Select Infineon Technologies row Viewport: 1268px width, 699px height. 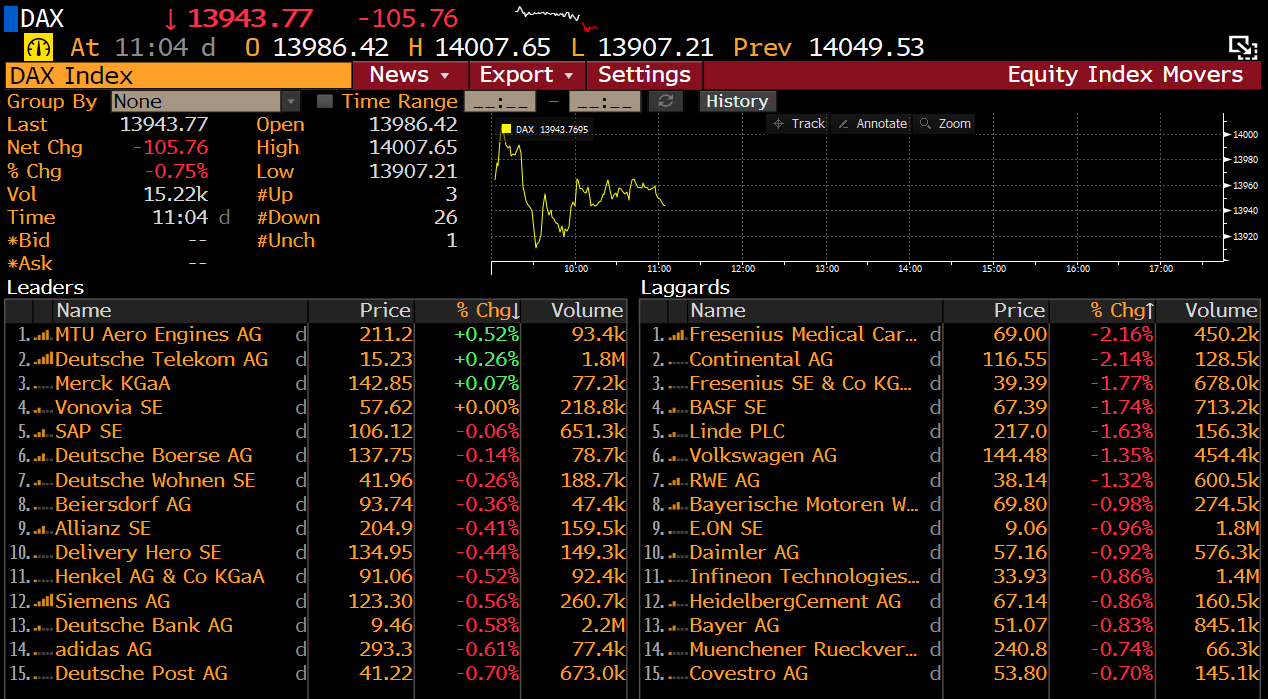click(950, 577)
